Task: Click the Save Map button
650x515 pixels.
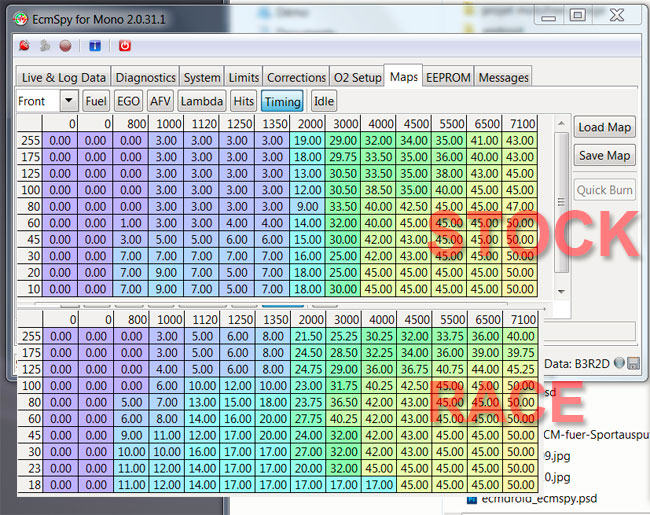Action: pyautogui.click(x=604, y=155)
